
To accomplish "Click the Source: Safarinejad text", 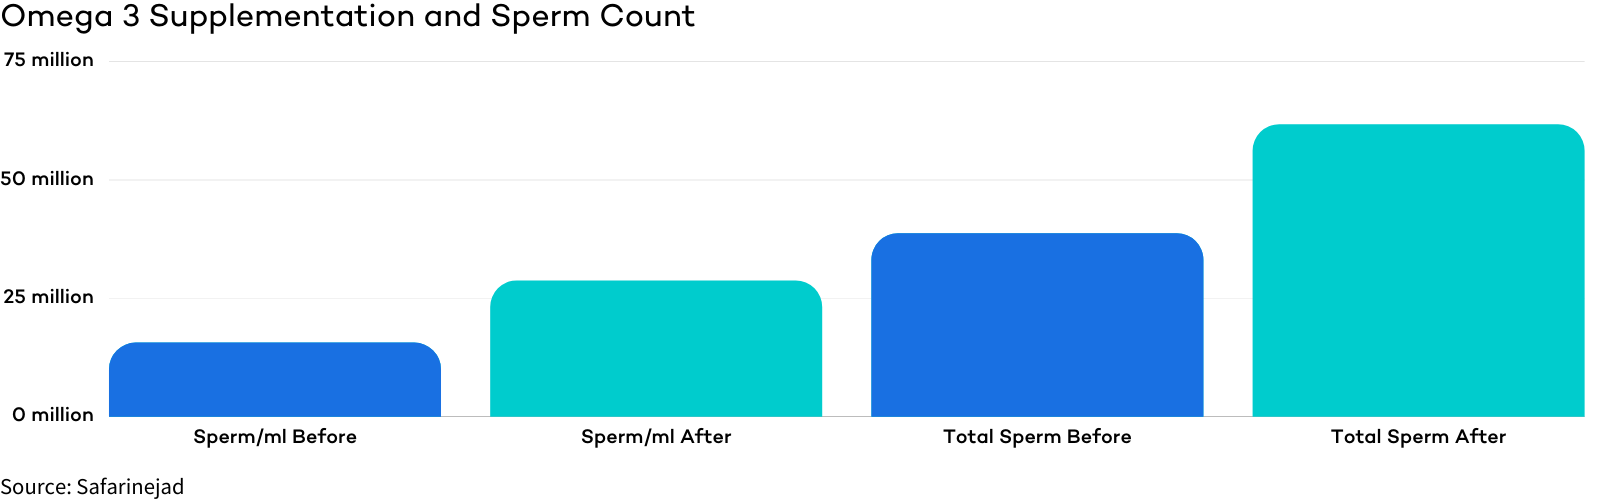I will [92, 487].
